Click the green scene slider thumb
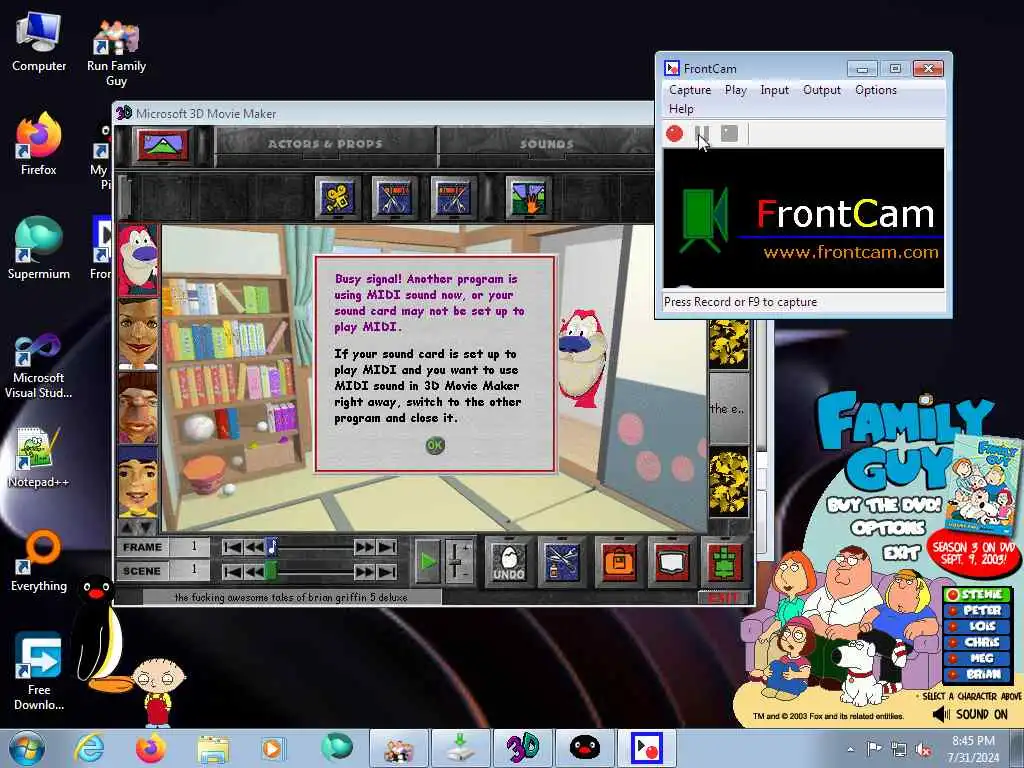The image size is (1024, 768). (271, 571)
